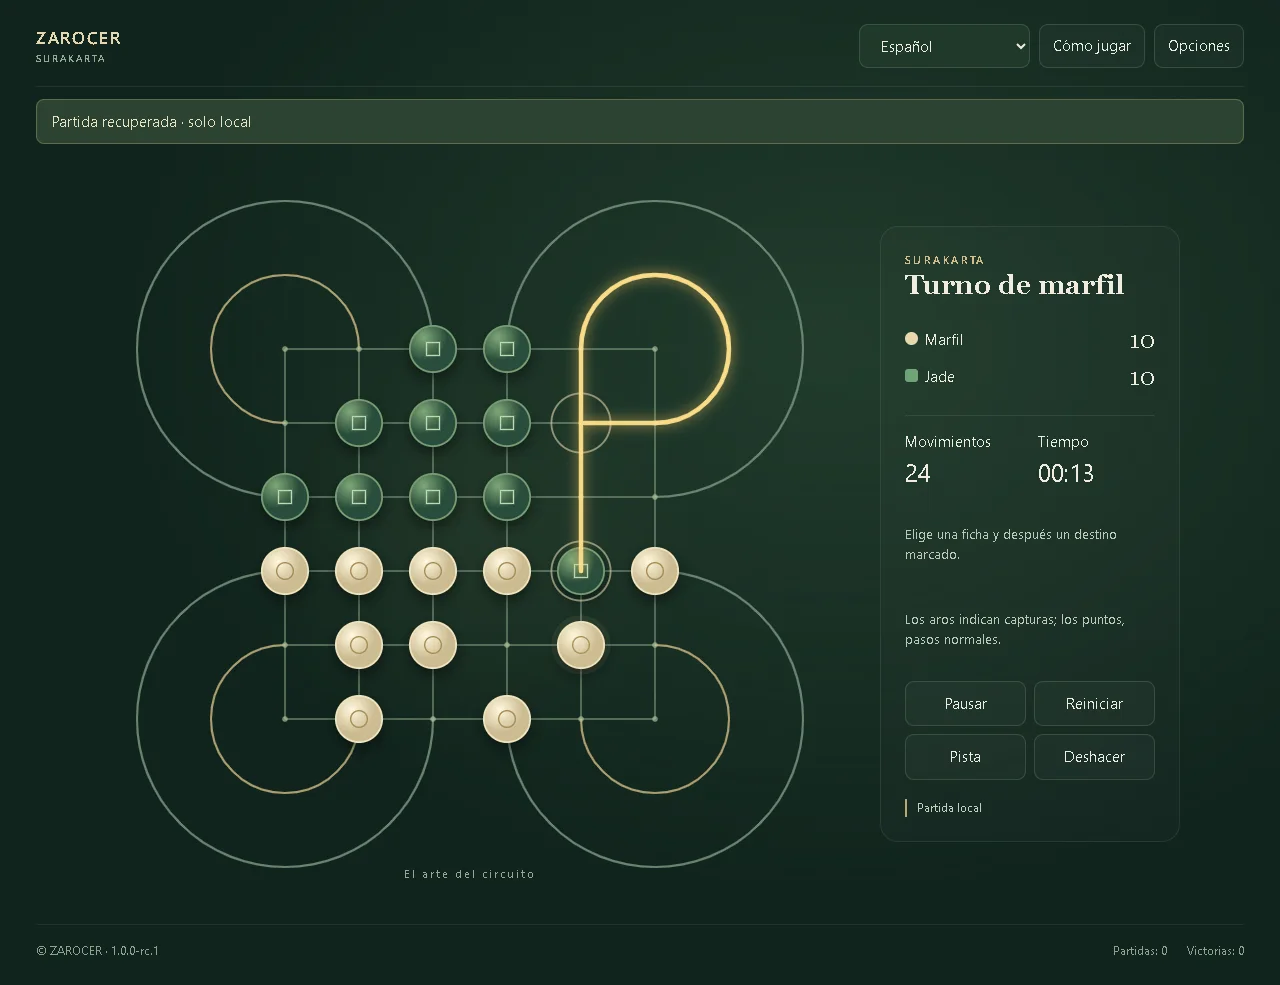Viewport: 1280px width, 985px height.
Task: Choose the leftmost ivory piece in the fourth row
Action: coord(285,571)
